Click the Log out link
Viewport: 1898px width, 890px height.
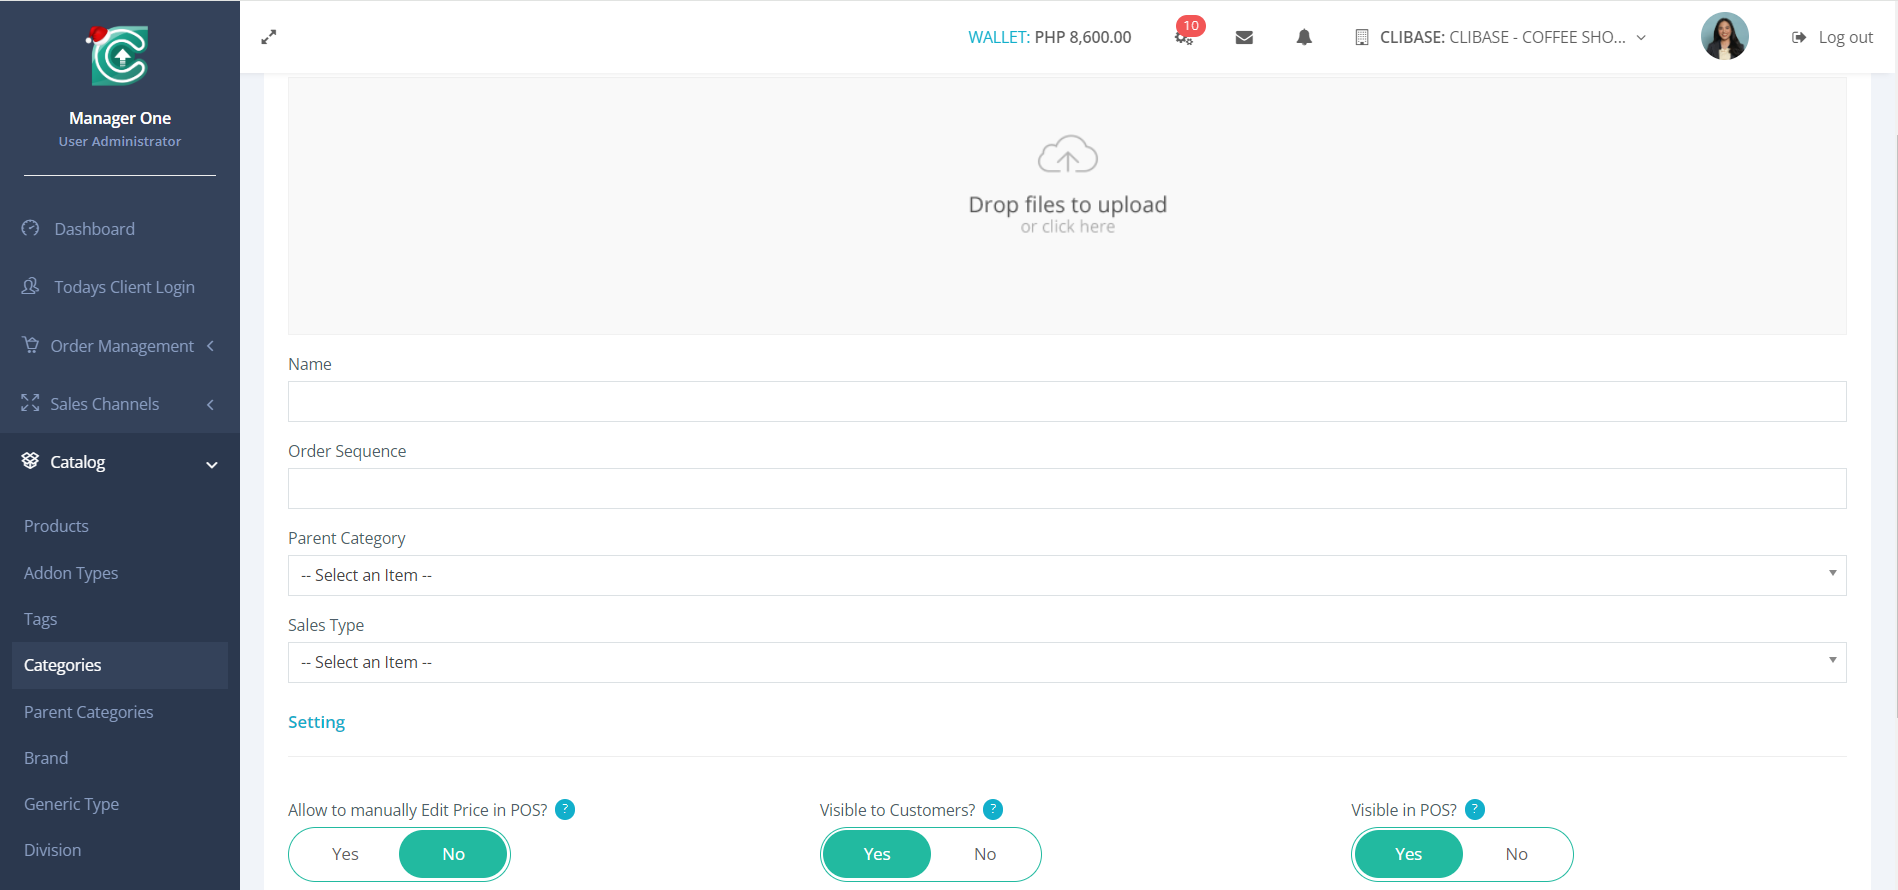(1833, 37)
